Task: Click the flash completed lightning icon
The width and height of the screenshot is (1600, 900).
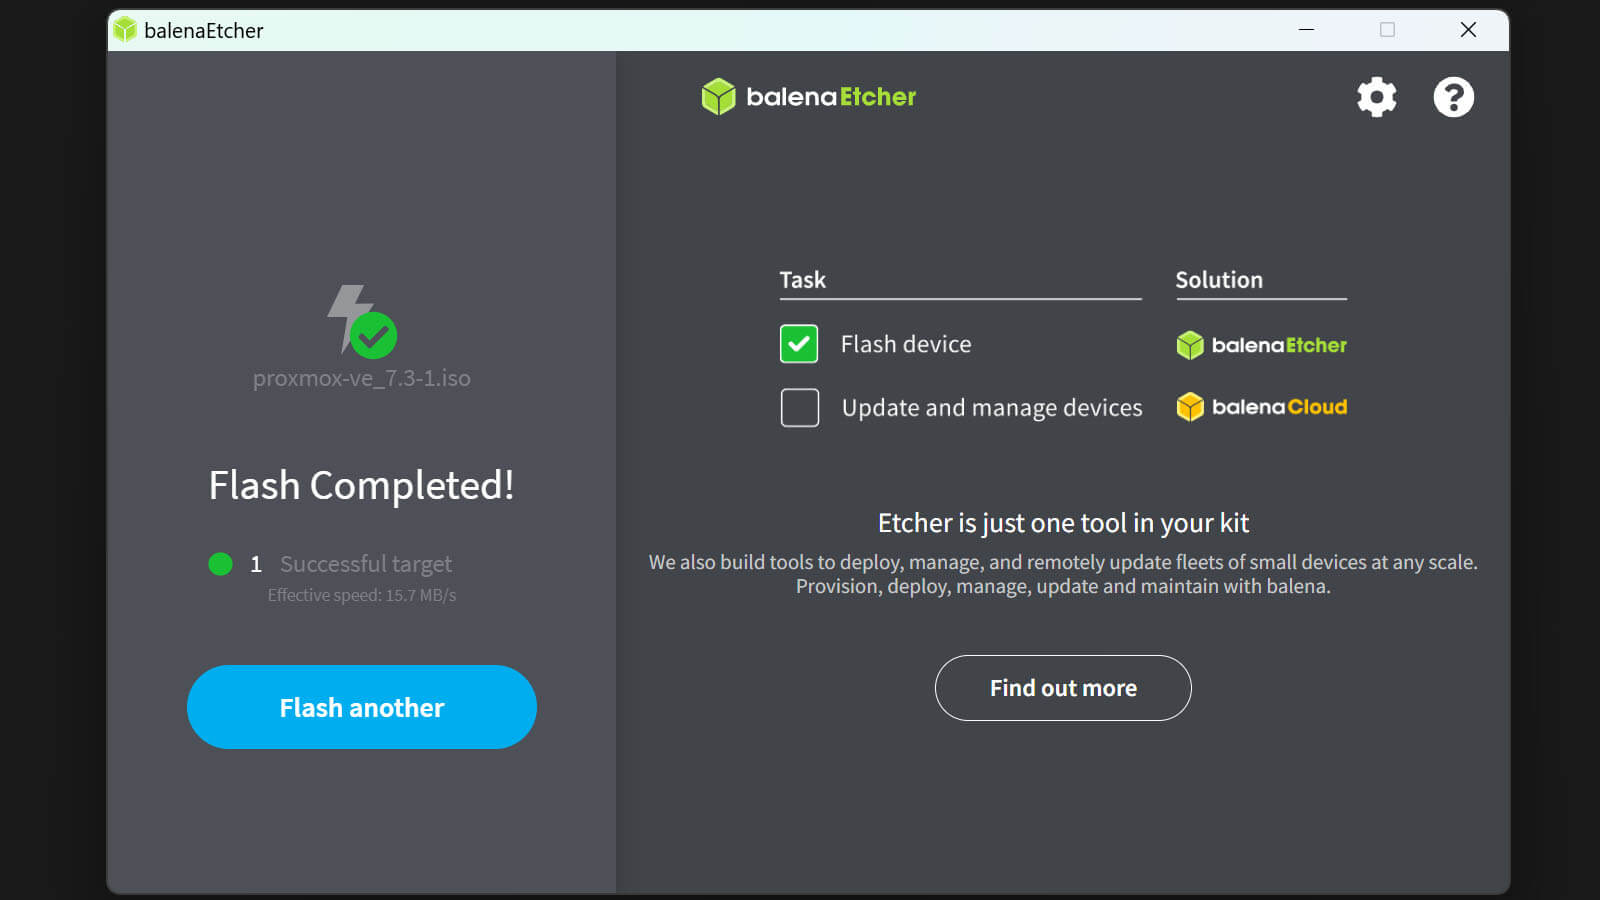Action: [362, 321]
